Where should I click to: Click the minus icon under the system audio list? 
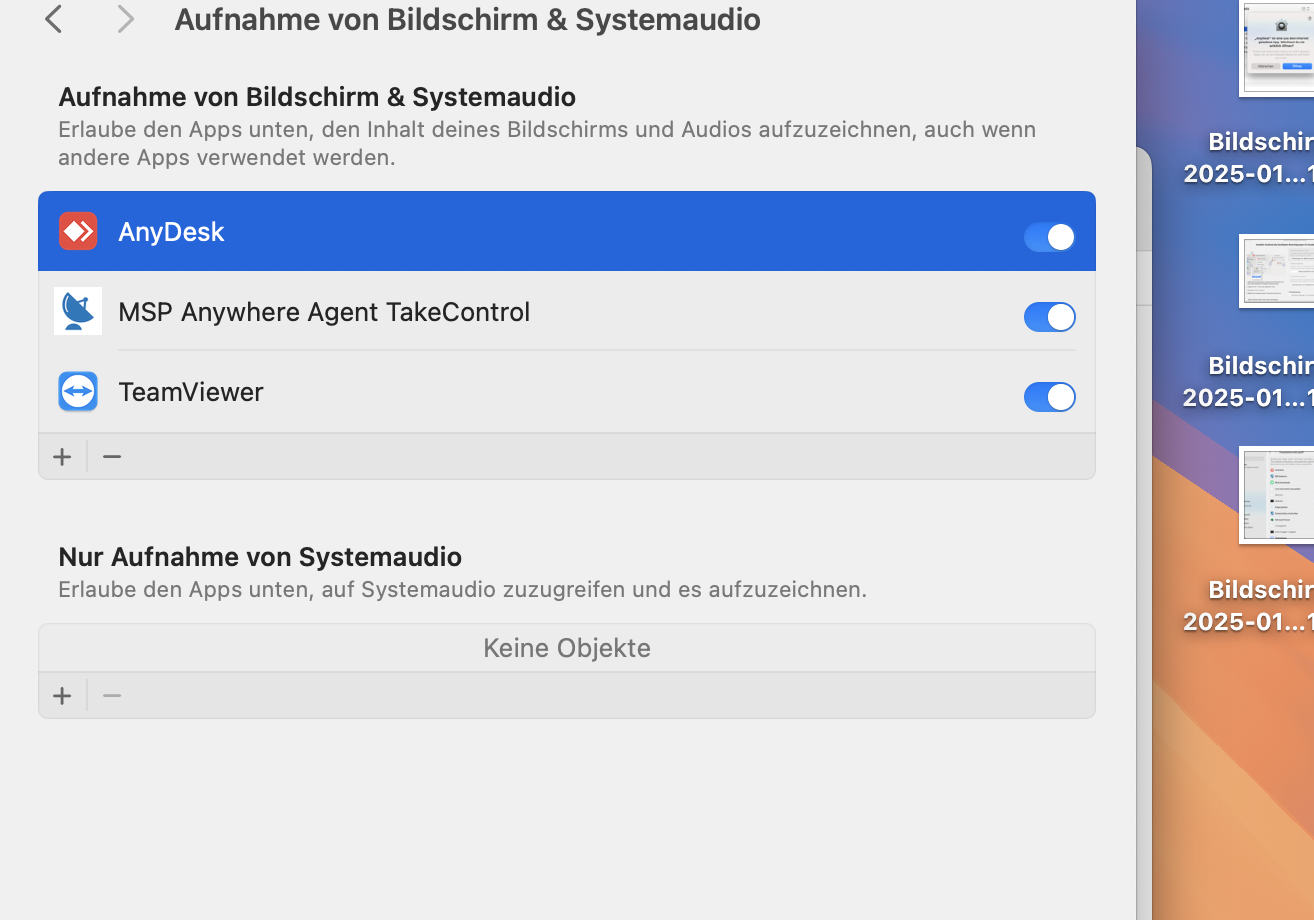click(111, 695)
